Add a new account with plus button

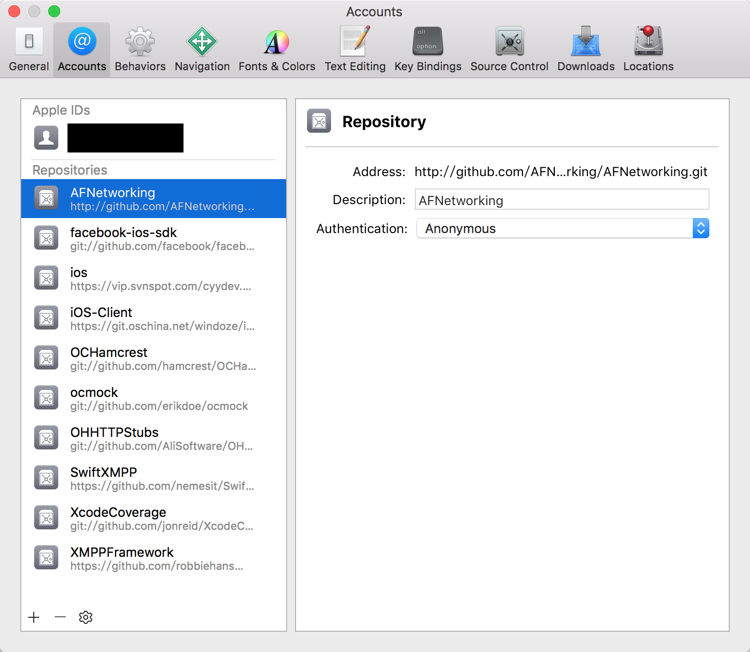pyautogui.click(x=34, y=617)
